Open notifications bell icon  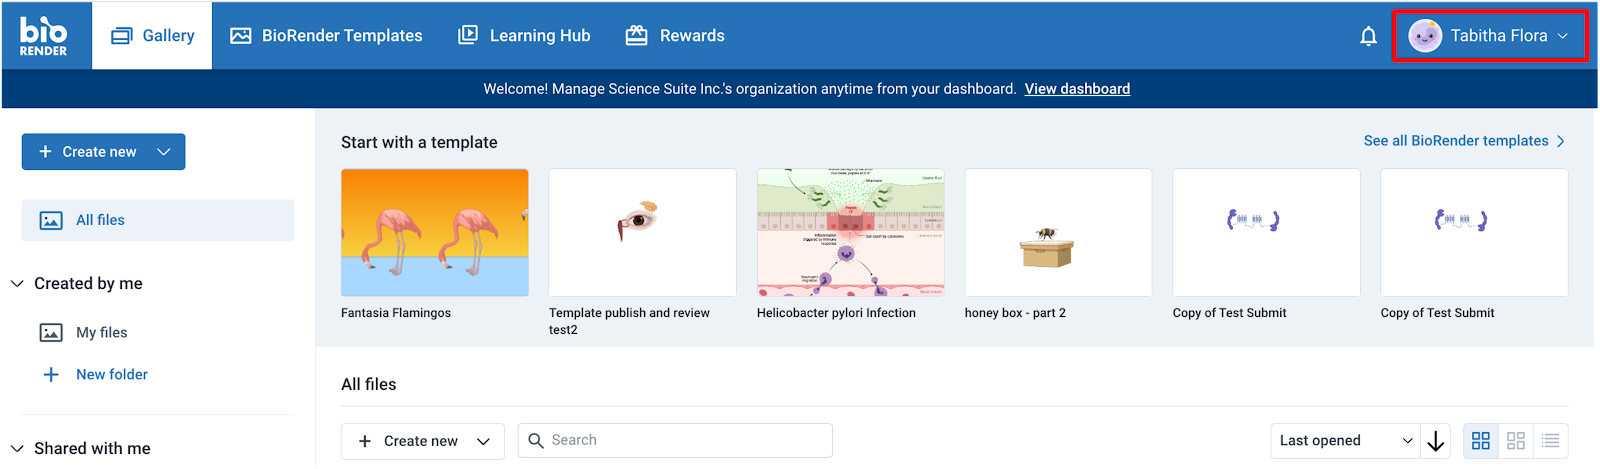[x=1368, y=36]
